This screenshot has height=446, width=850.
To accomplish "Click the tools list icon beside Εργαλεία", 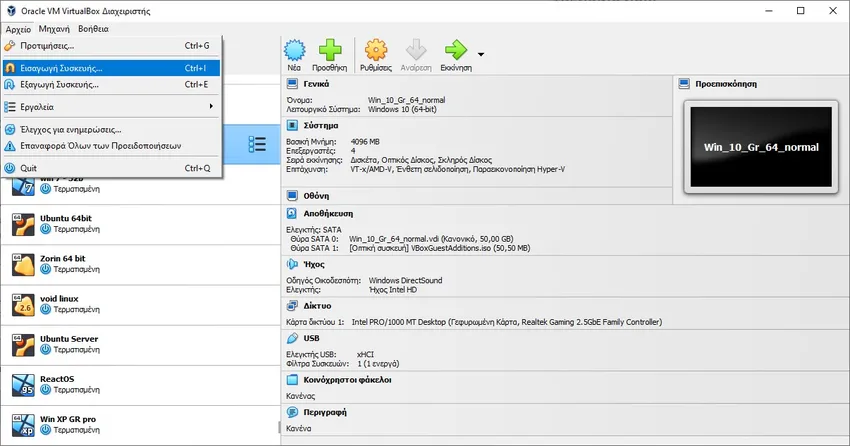I will click(10, 107).
